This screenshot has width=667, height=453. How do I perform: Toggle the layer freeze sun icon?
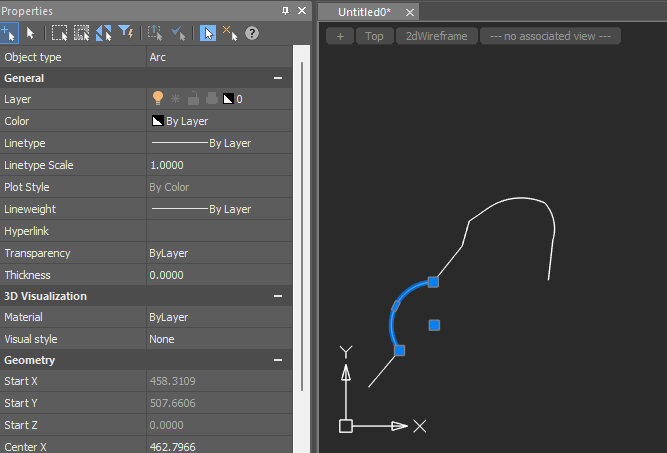point(175,99)
